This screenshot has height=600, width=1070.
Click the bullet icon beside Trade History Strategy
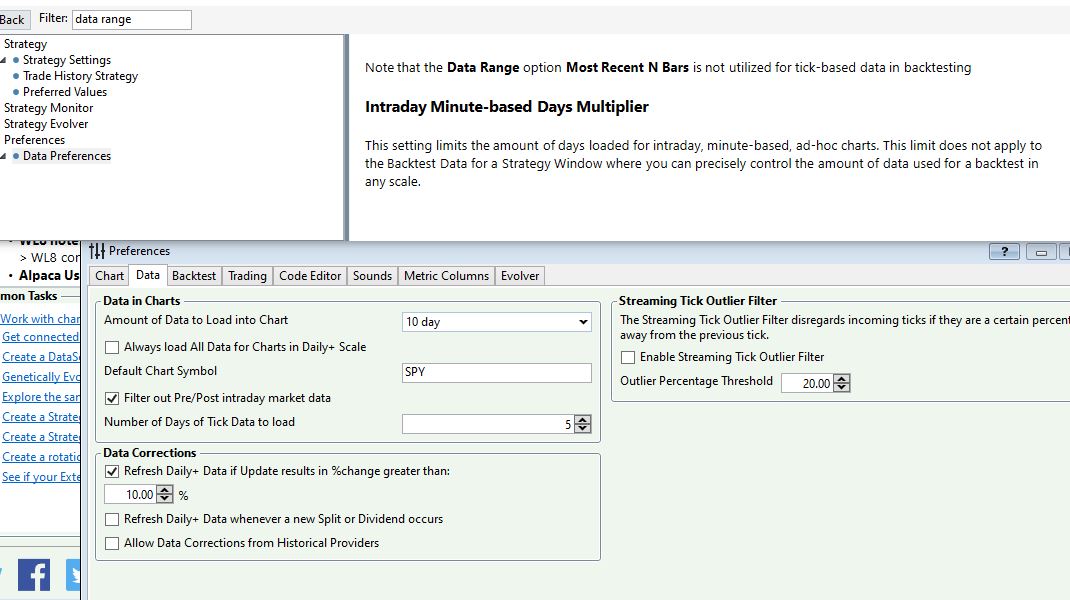[16, 76]
